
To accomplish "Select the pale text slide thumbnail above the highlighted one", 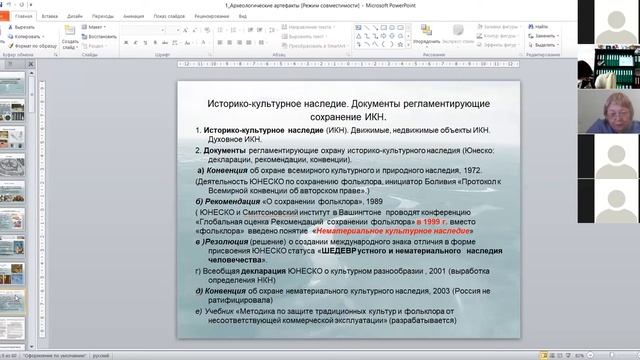I will [12, 274].
